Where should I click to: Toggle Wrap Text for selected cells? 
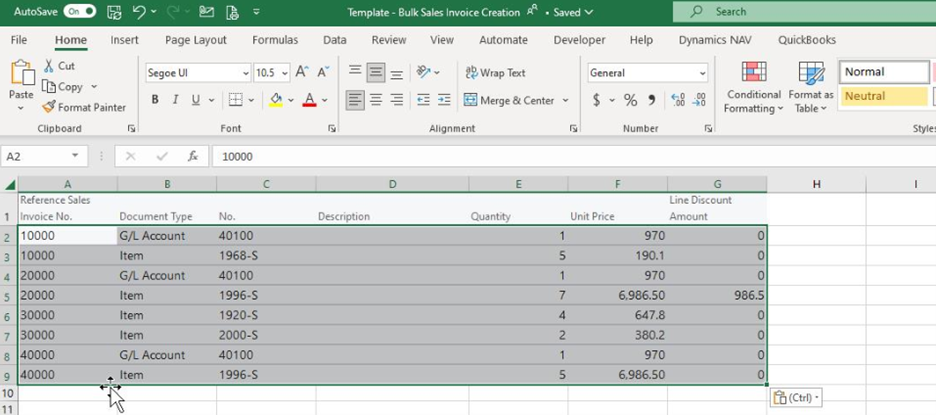coord(495,73)
